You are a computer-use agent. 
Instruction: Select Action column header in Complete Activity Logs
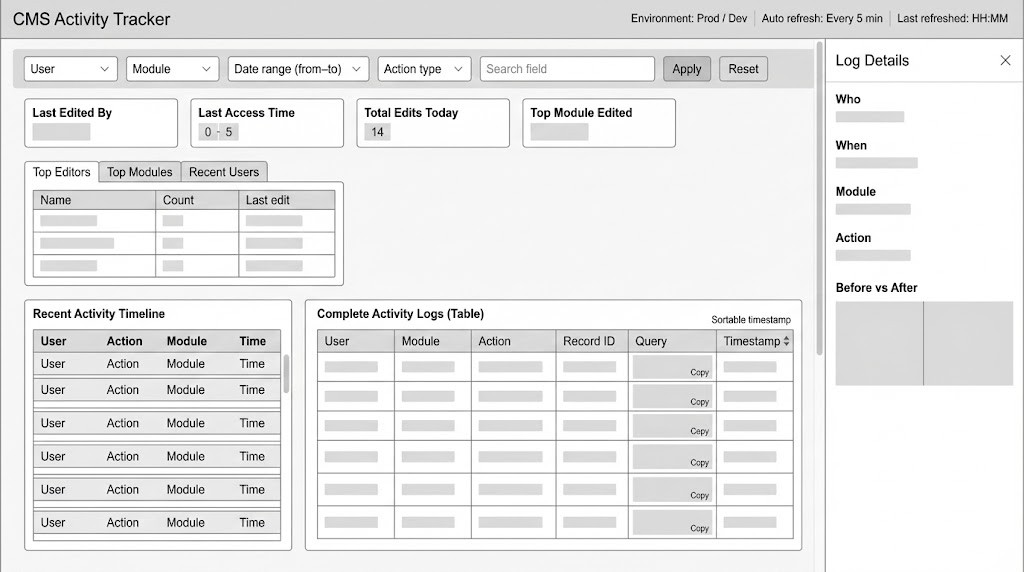coord(513,341)
